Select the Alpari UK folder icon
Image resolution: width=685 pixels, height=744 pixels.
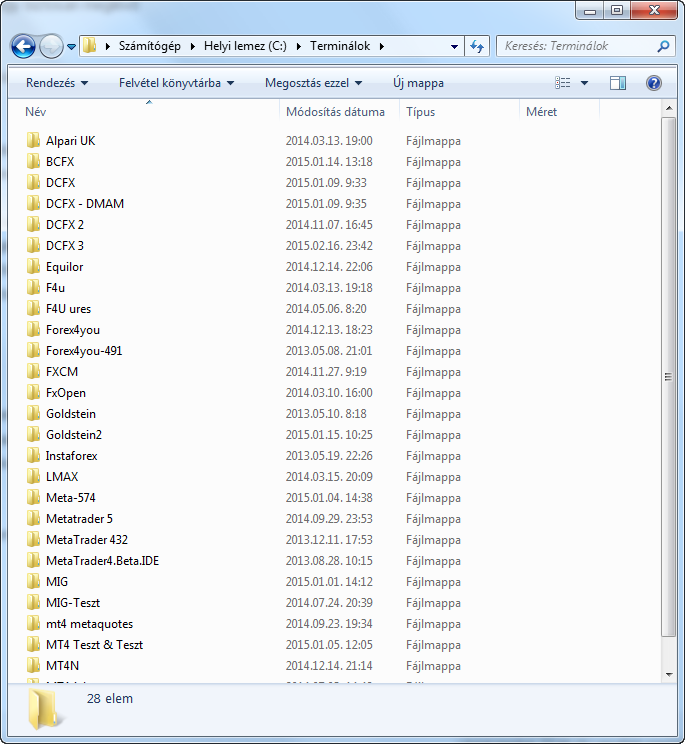pos(33,140)
